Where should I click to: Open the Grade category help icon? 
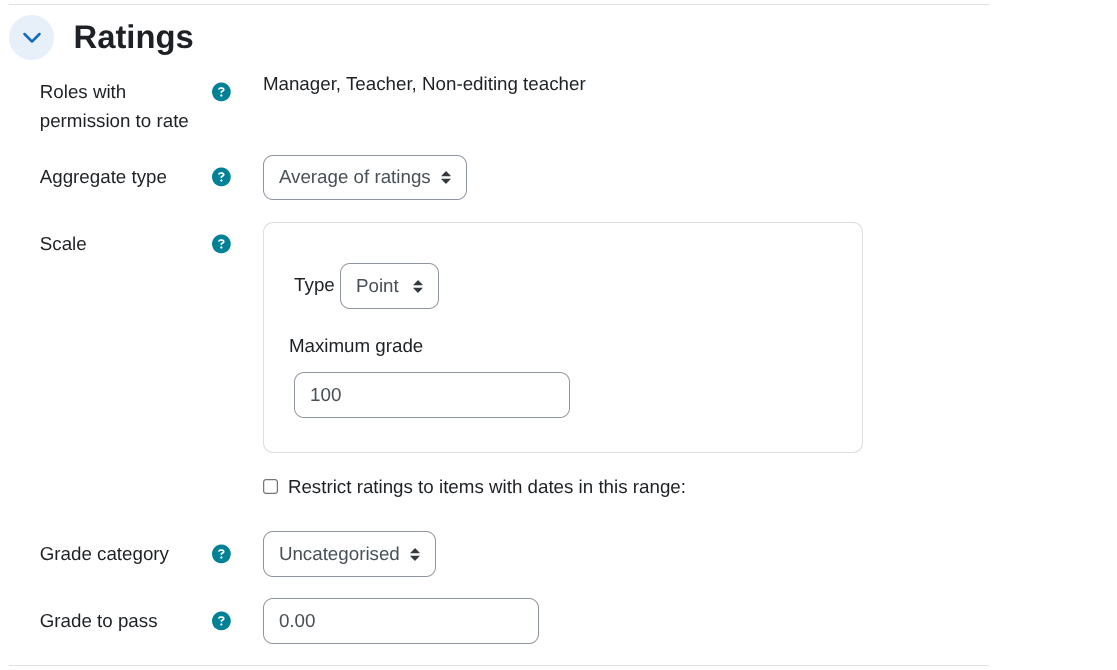pos(221,554)
